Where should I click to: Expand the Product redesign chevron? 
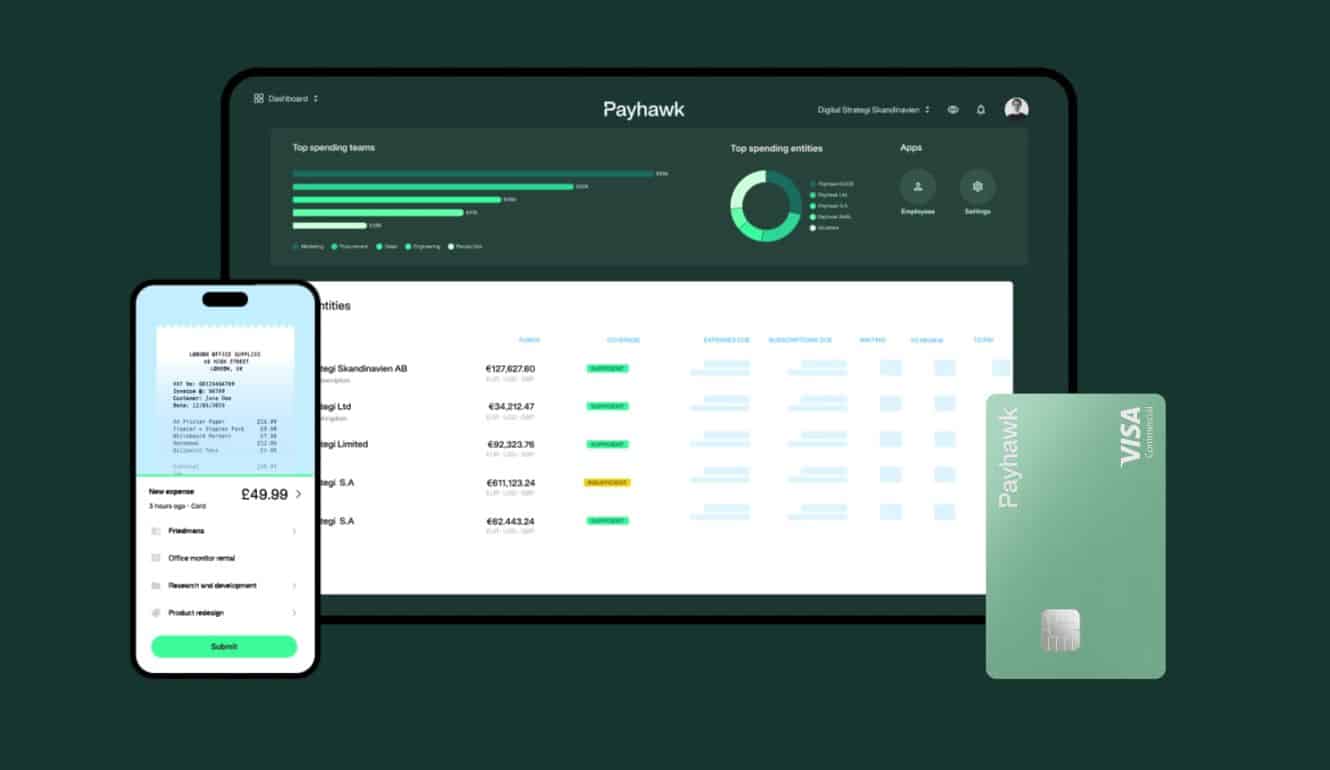click(x=294, y=613)
